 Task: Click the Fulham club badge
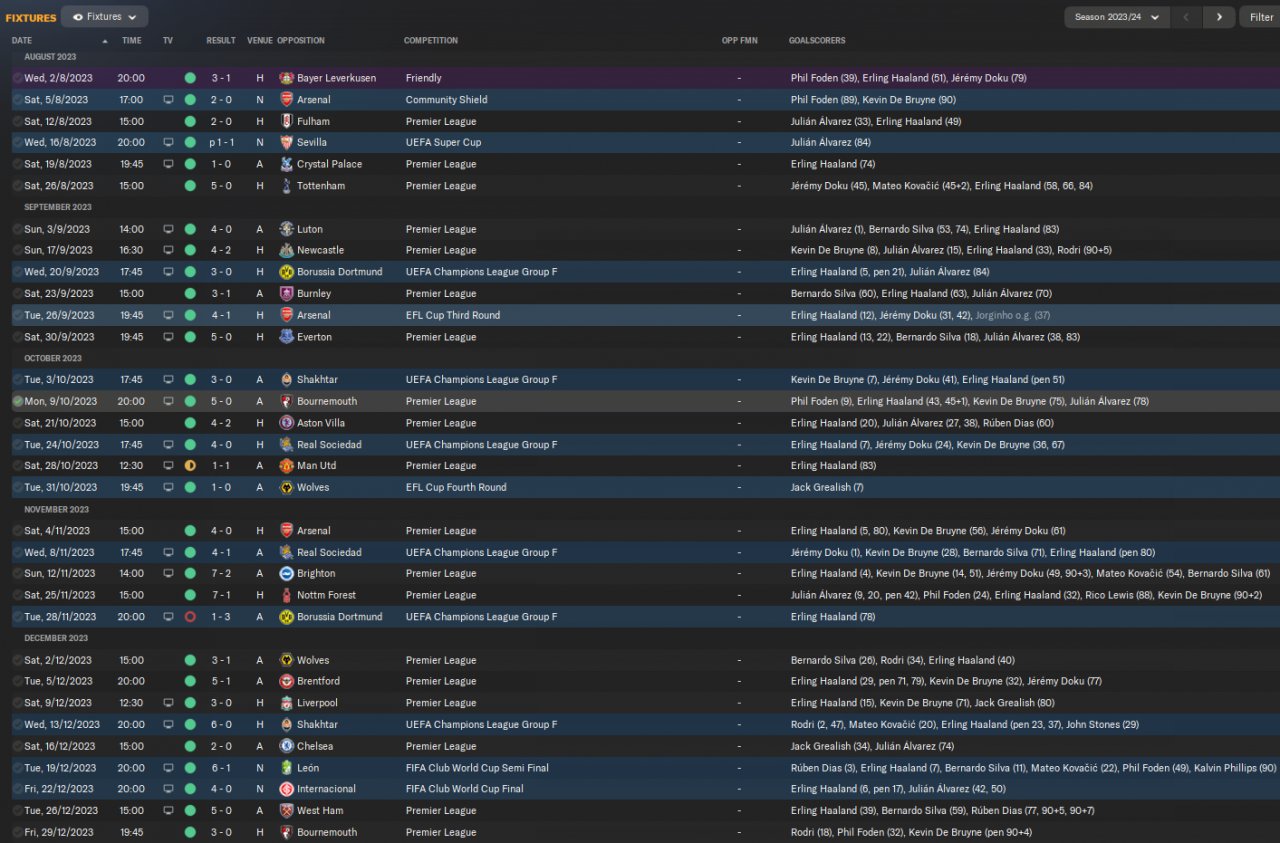[x=286, y=121]
